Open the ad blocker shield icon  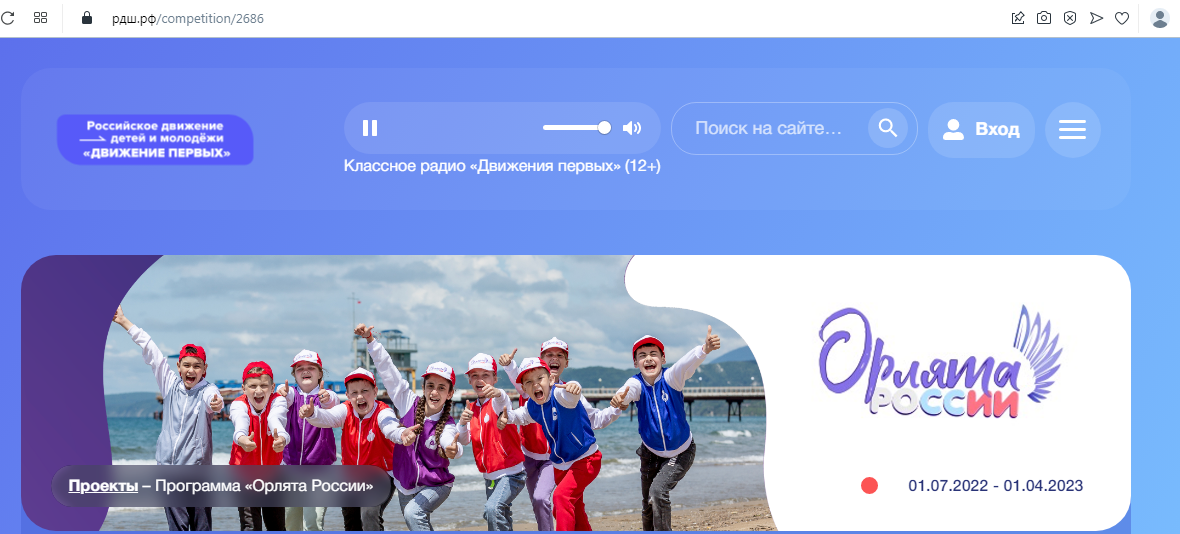coord(1069,18)
